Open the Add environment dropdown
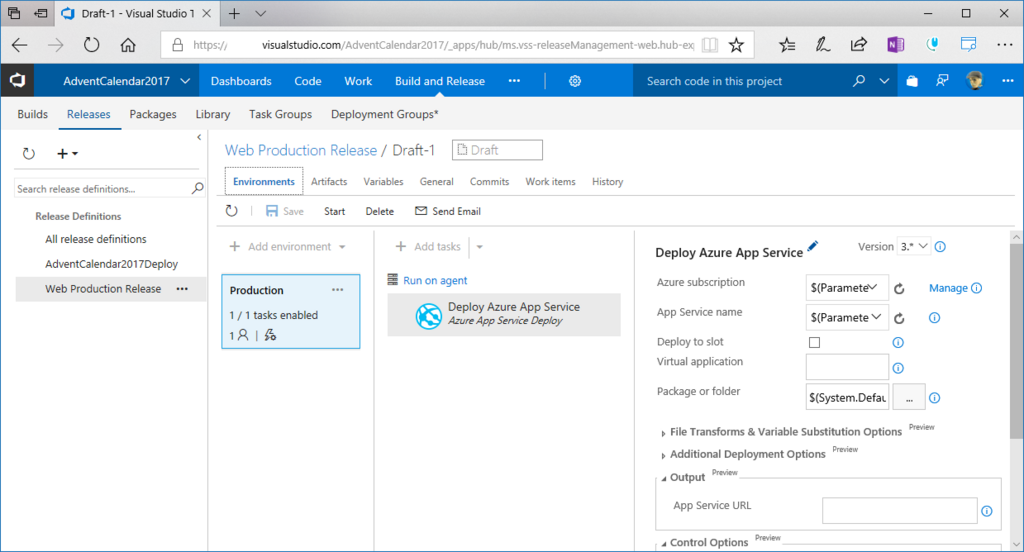The height and width of the screenshot is (552, 1024). point(342,247)
